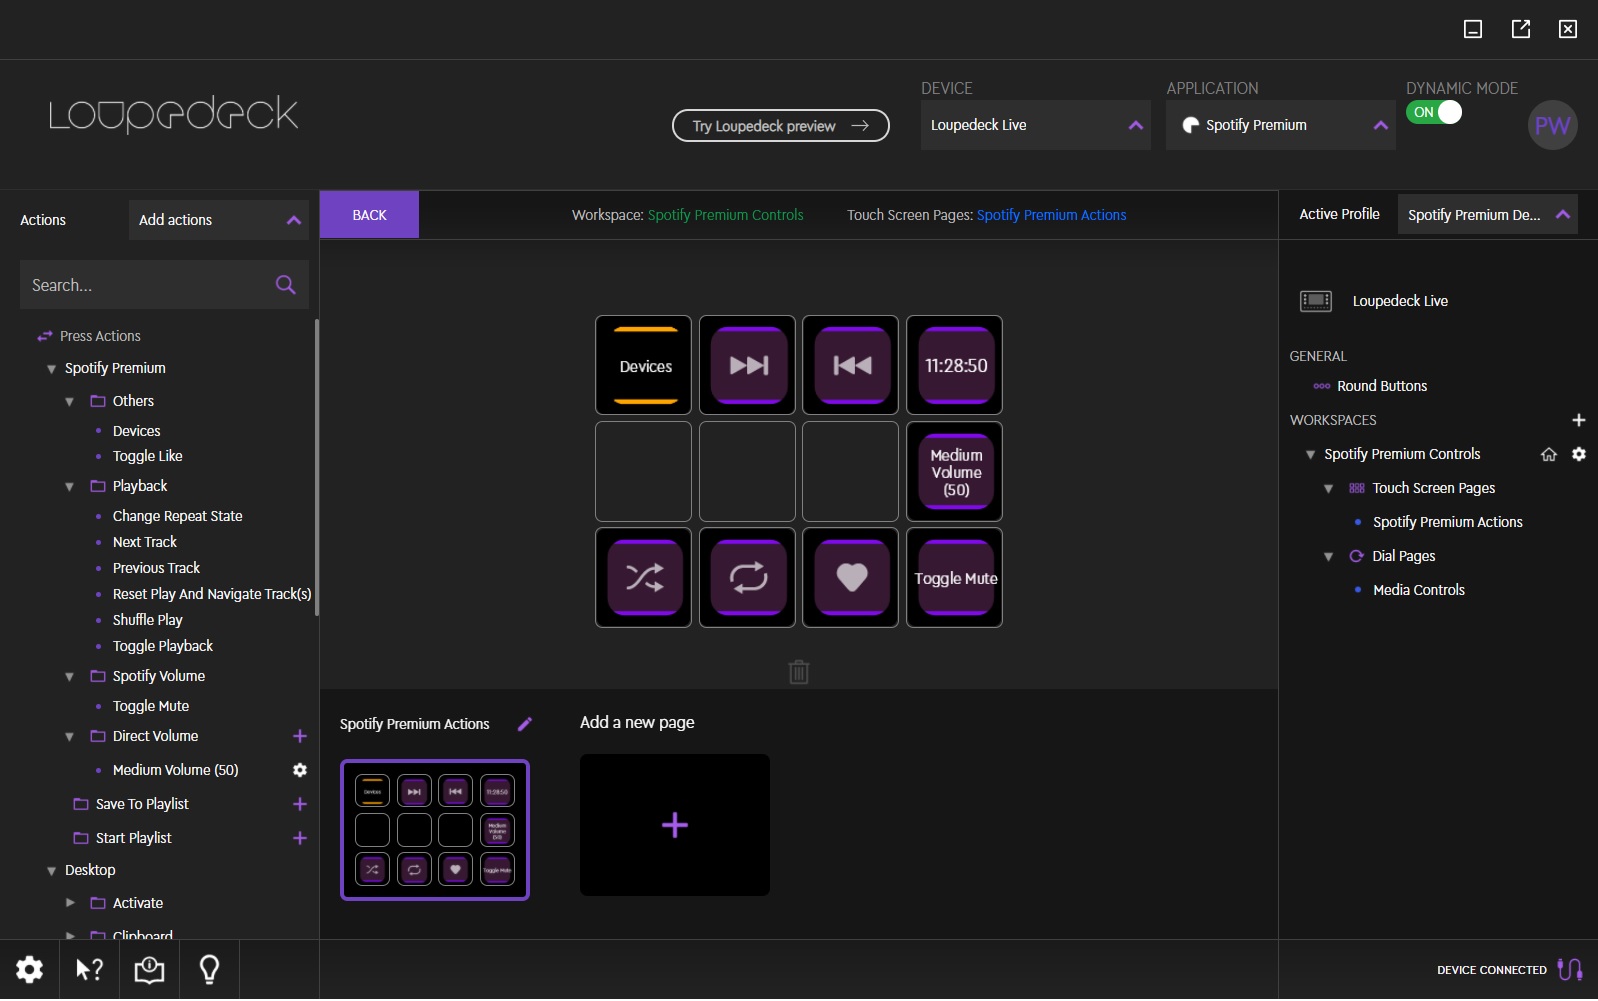Click the actions list scrollbar
1598x1001 pixels.
[x=316, y=468]
